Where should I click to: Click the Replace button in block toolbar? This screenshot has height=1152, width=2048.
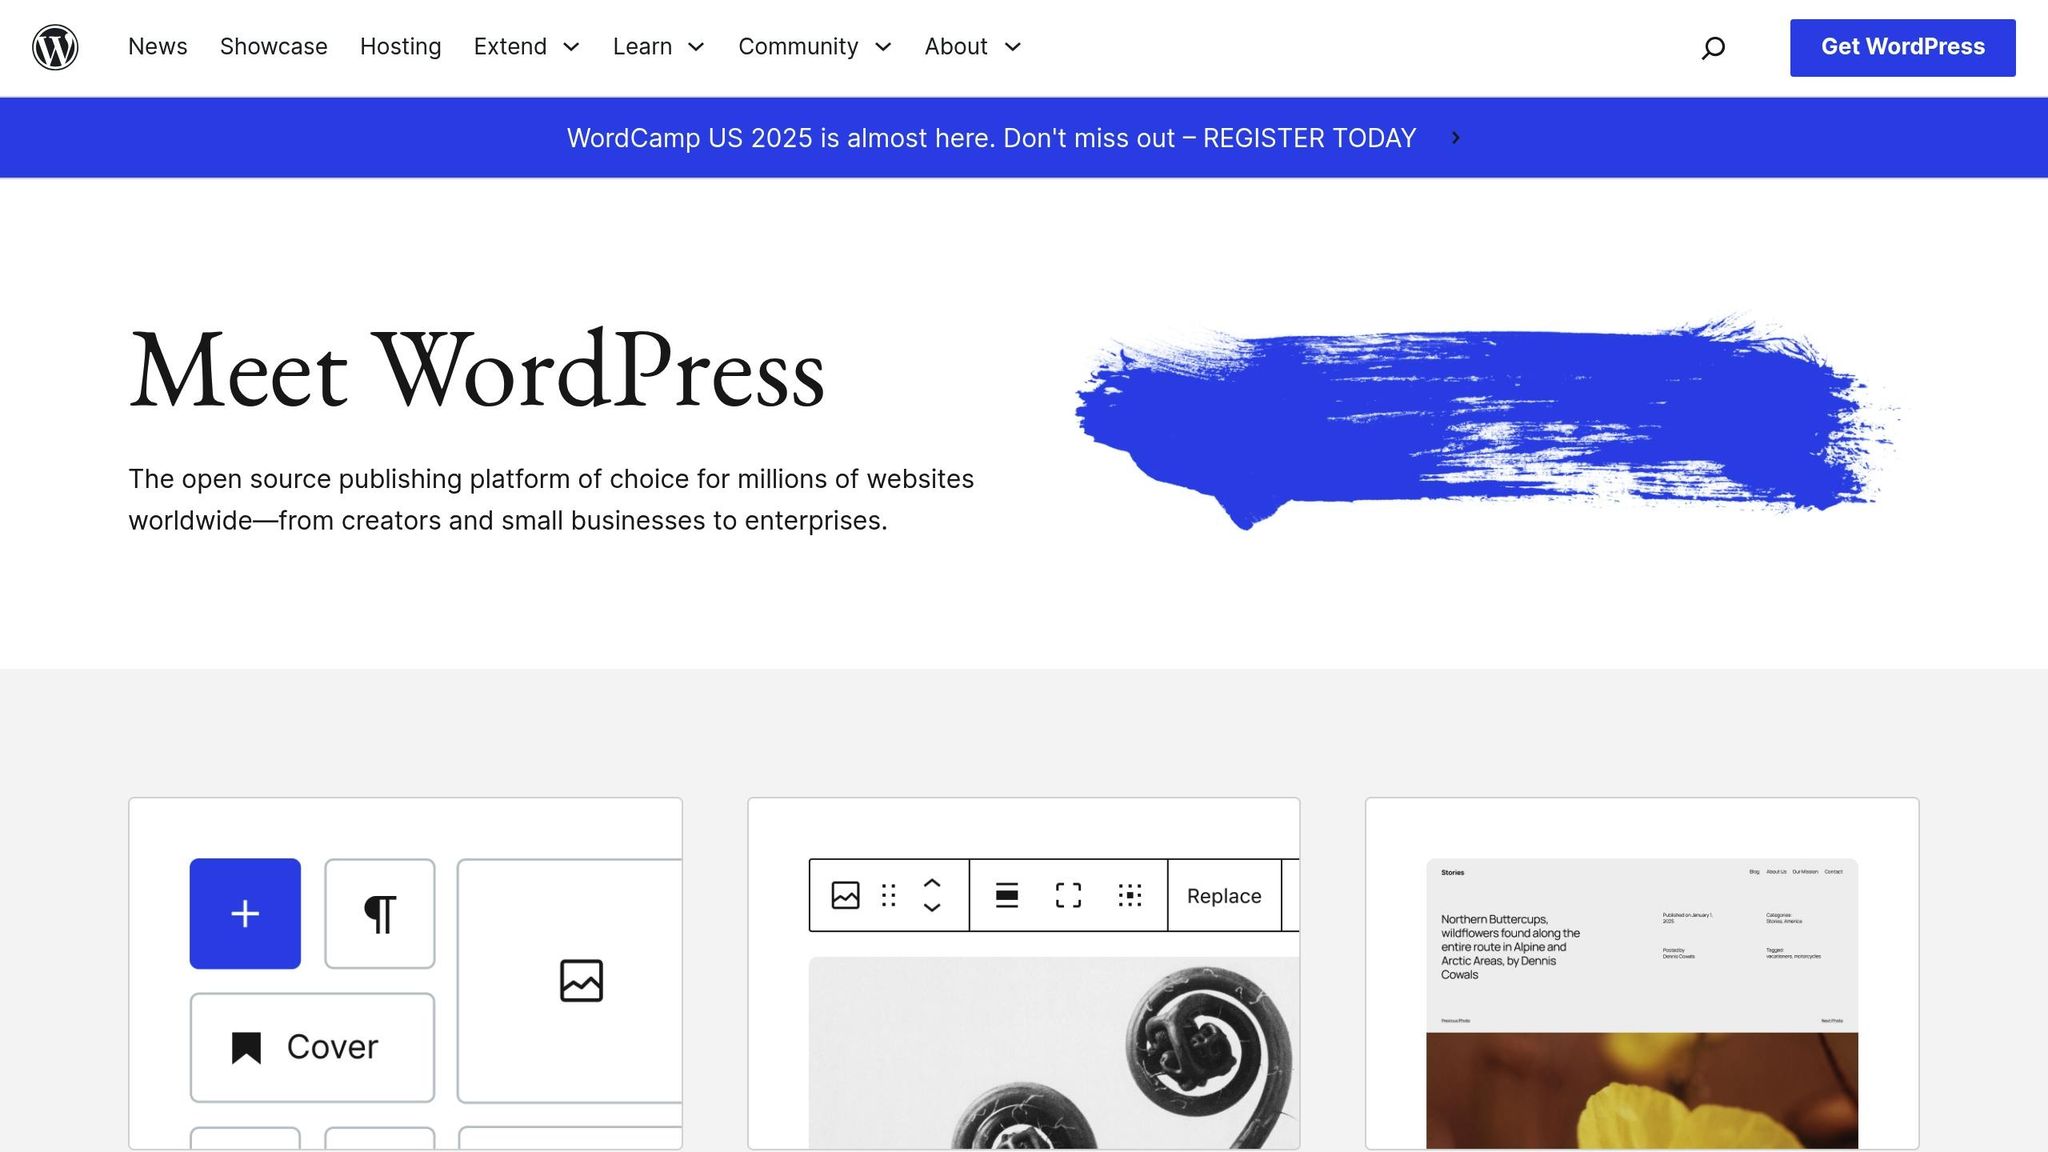[x=1222, y=895]
